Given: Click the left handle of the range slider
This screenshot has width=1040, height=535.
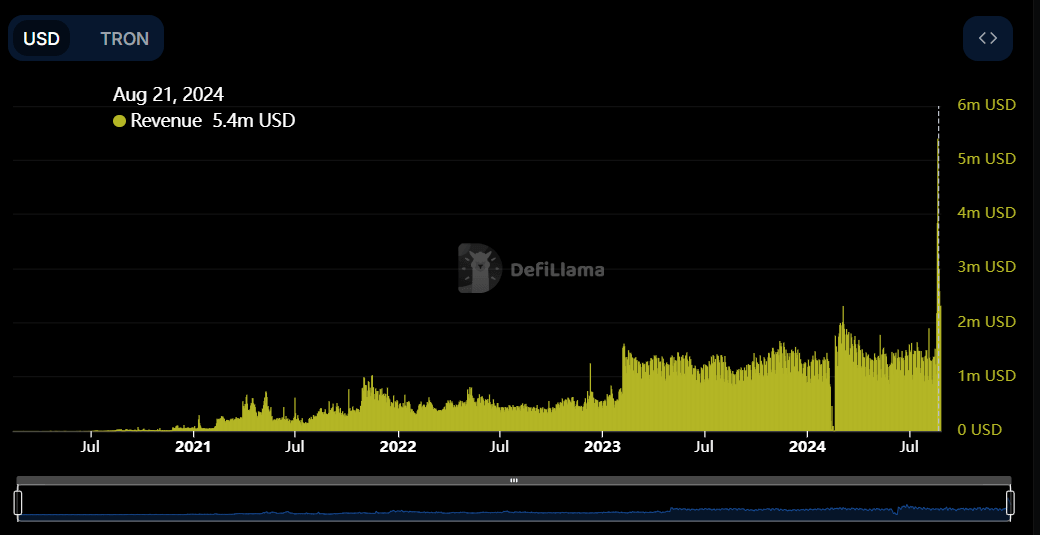Looking at the screenshot, I should (18, 503).
